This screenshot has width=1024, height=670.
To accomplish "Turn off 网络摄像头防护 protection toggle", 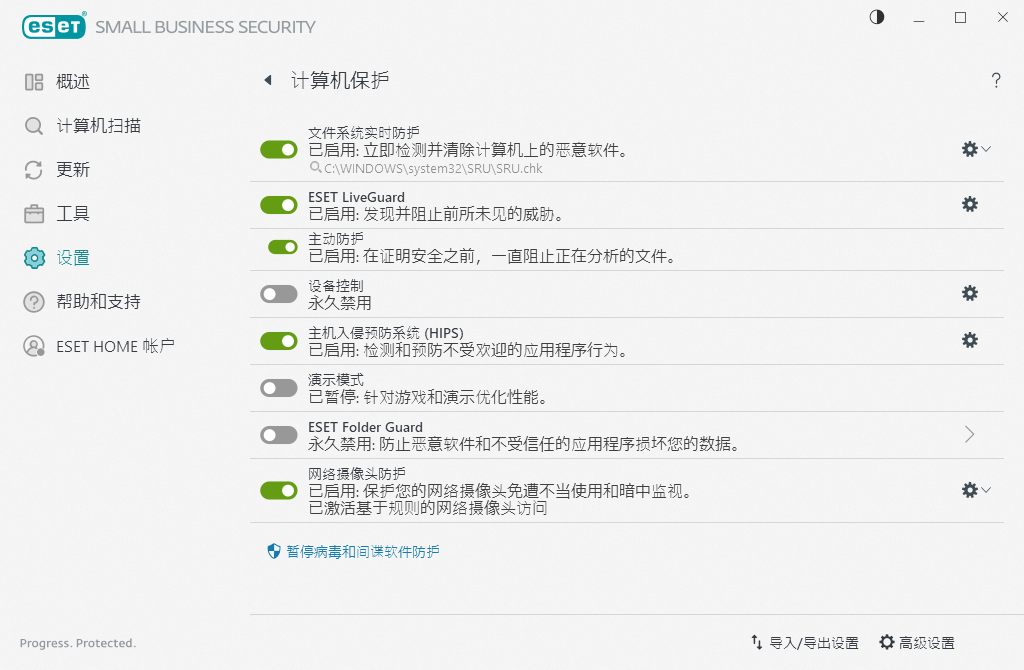I will click(278, 489).
